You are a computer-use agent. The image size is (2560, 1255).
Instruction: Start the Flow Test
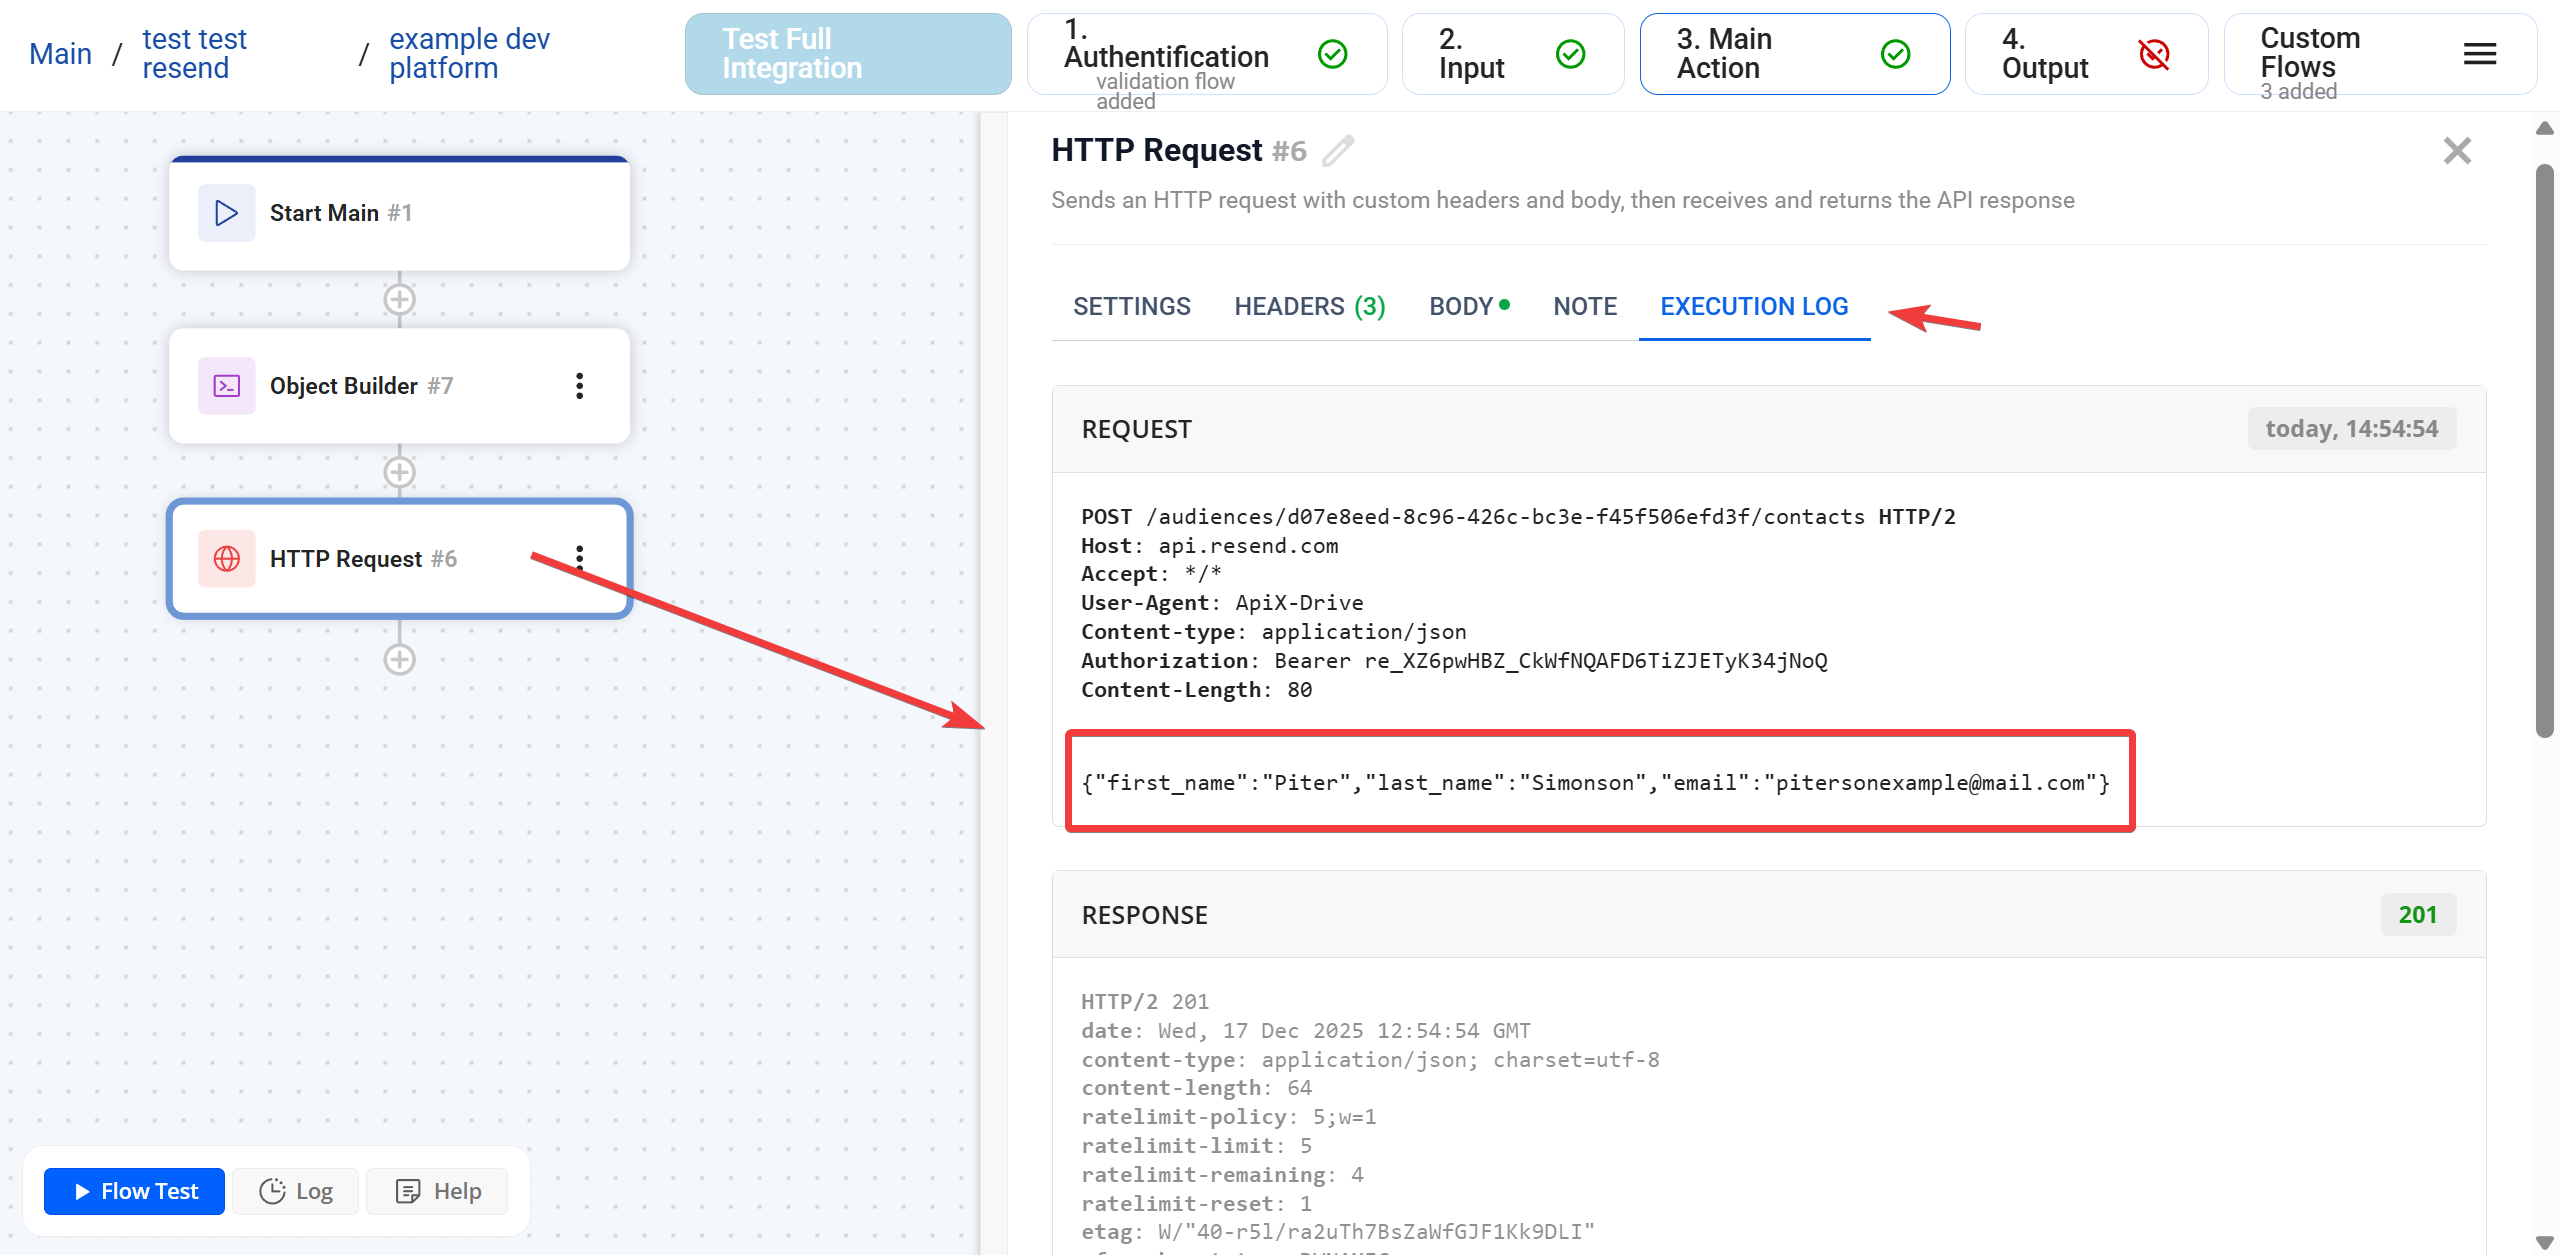pyautogui.click(x=133, y=1190)
